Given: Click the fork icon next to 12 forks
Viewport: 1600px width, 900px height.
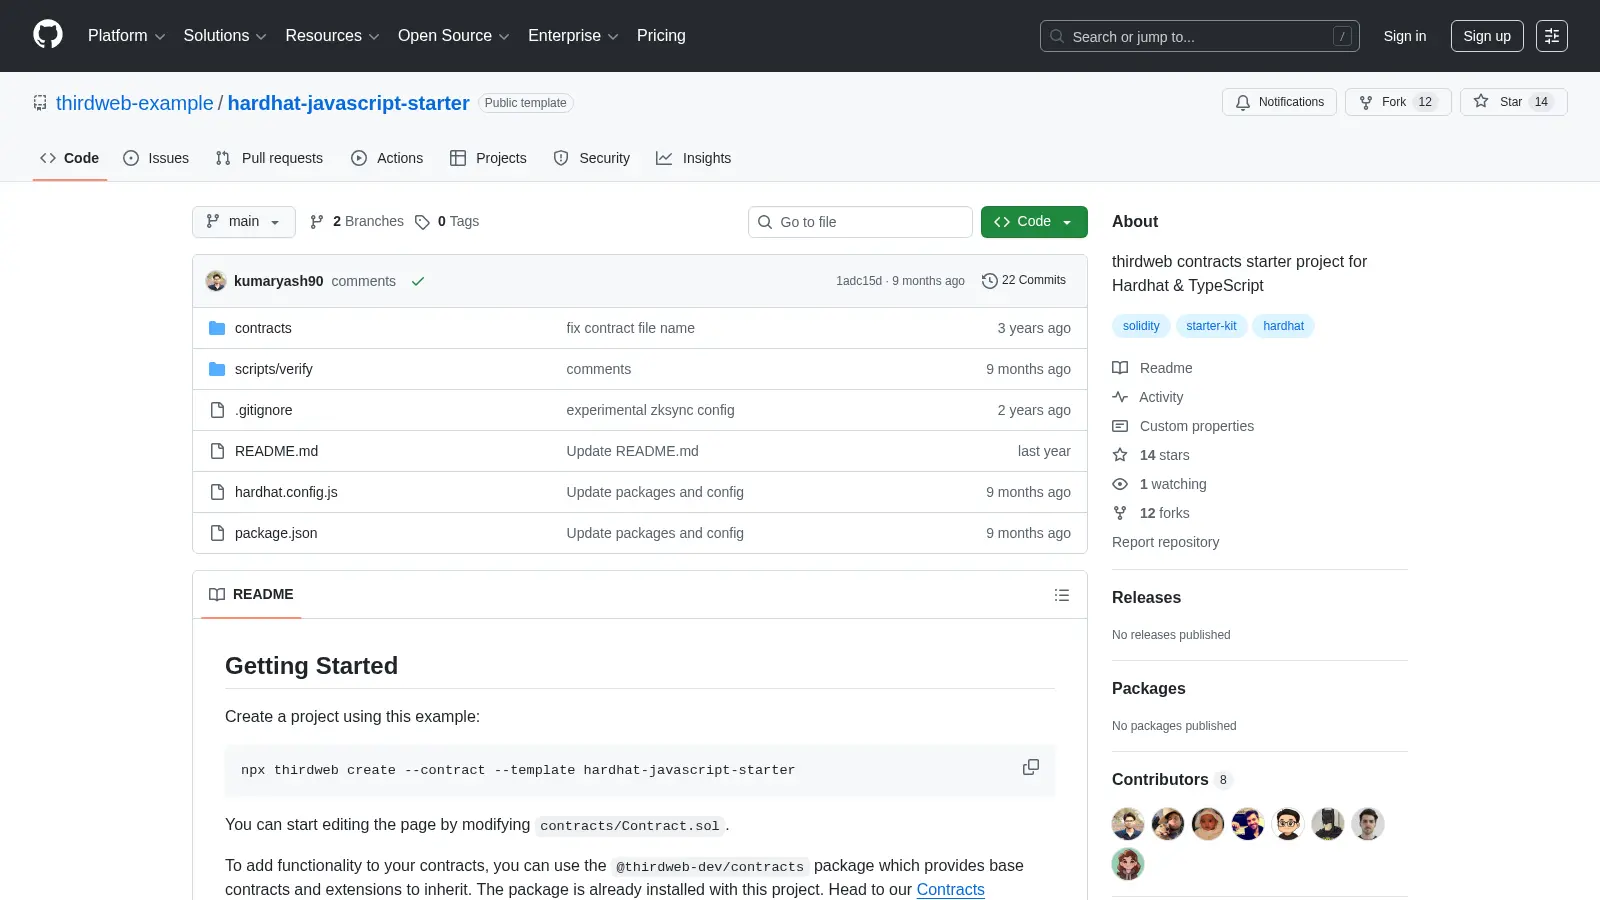Looking at the screenshot, I should [1120, 513].
